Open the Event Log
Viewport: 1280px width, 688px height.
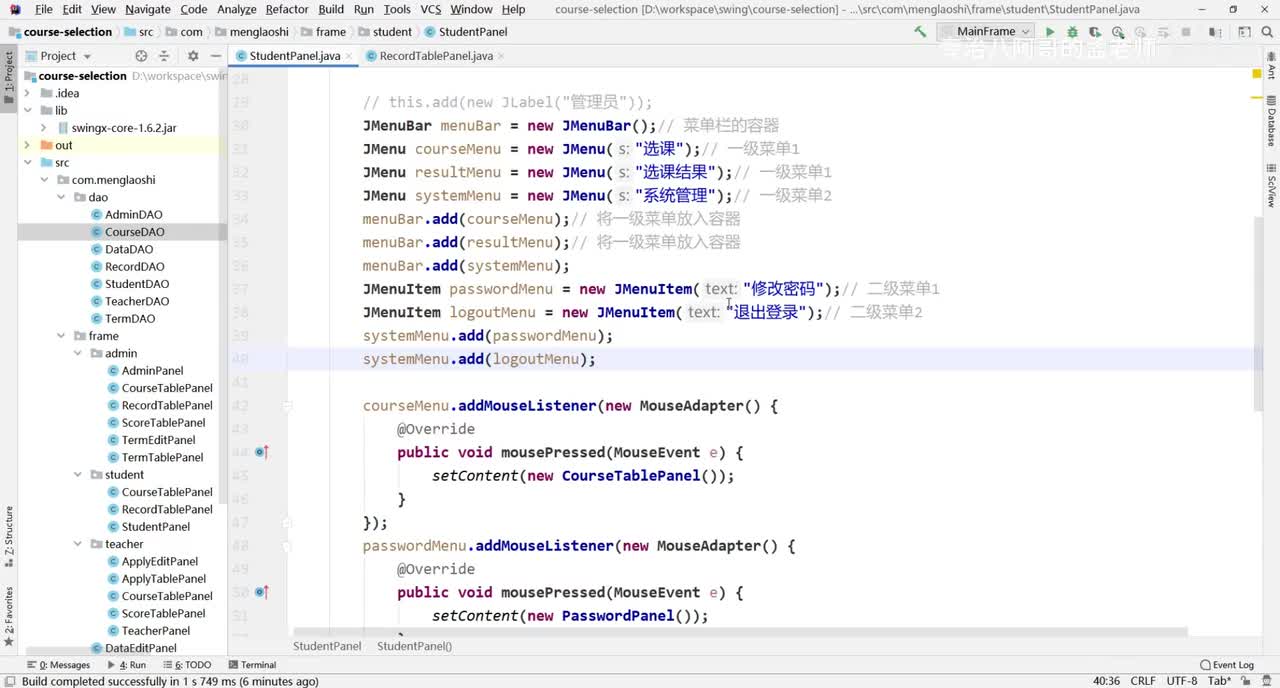(x=1227, y=664)
